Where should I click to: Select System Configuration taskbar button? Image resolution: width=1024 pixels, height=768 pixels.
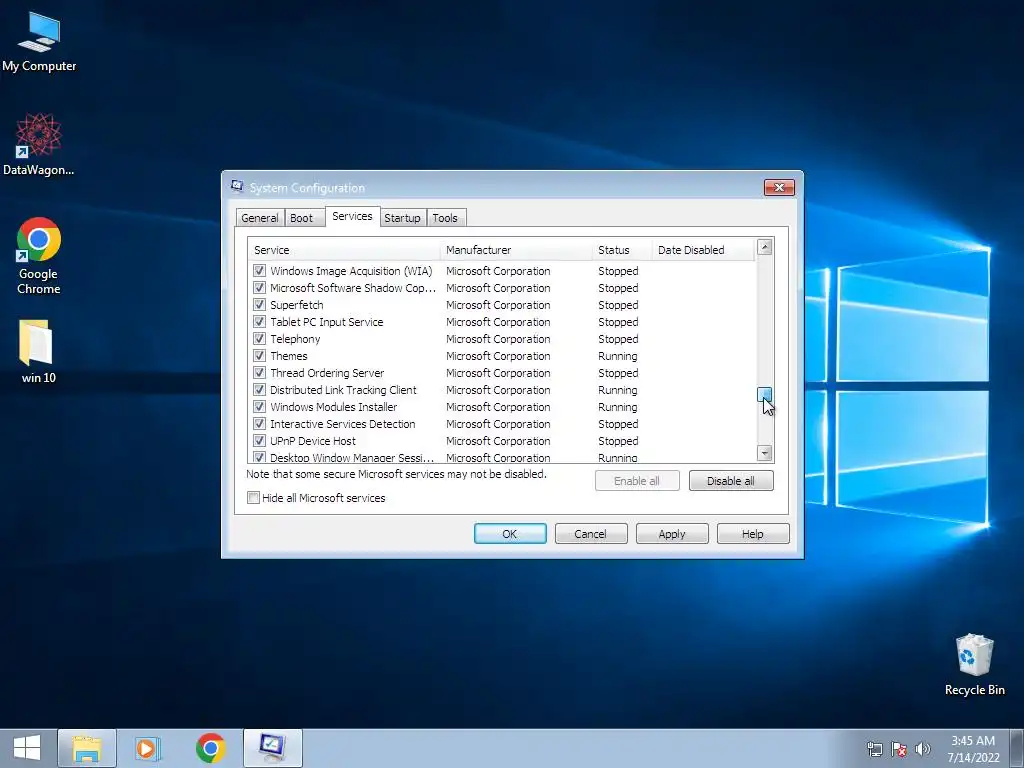[x=272, y=748]
